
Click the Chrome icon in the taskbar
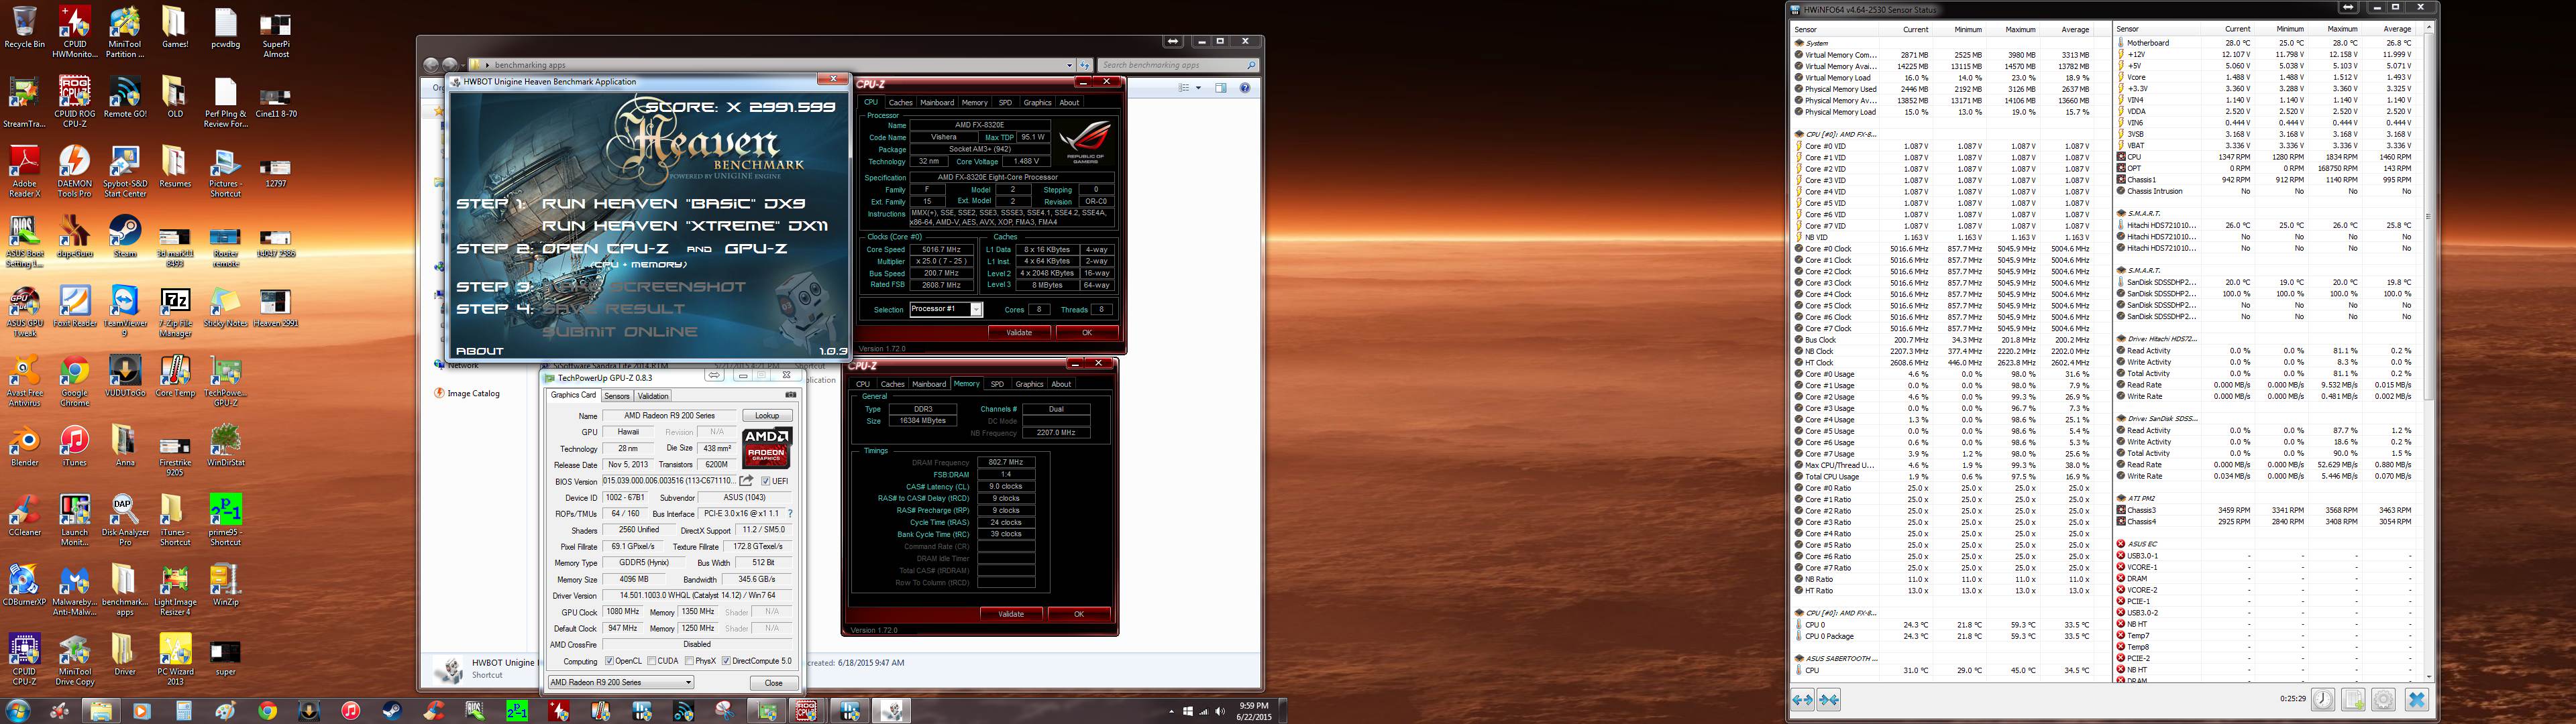[267, 711]
